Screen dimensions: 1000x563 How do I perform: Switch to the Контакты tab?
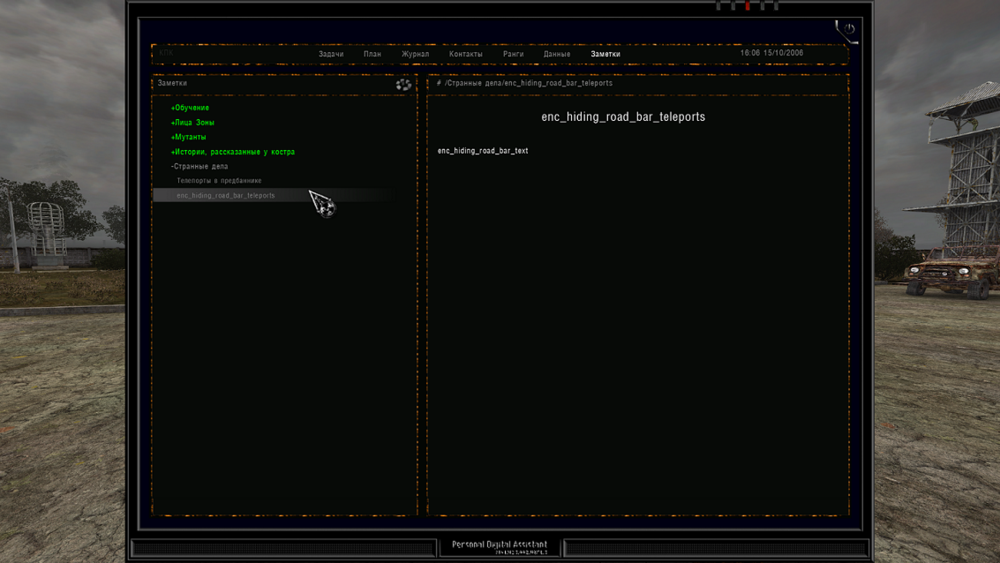point(466,54)
